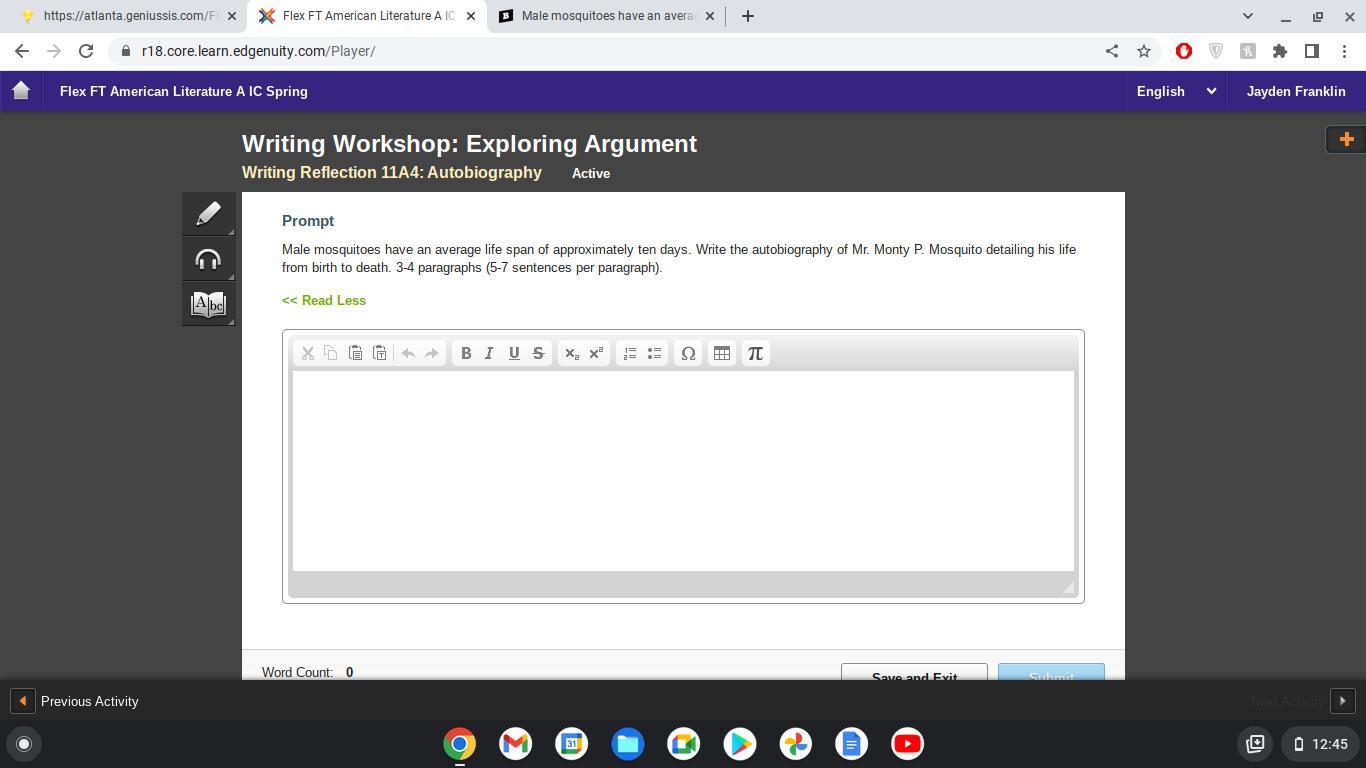Switch to the atlanta.geniussis.com tab

pos(130,16)
